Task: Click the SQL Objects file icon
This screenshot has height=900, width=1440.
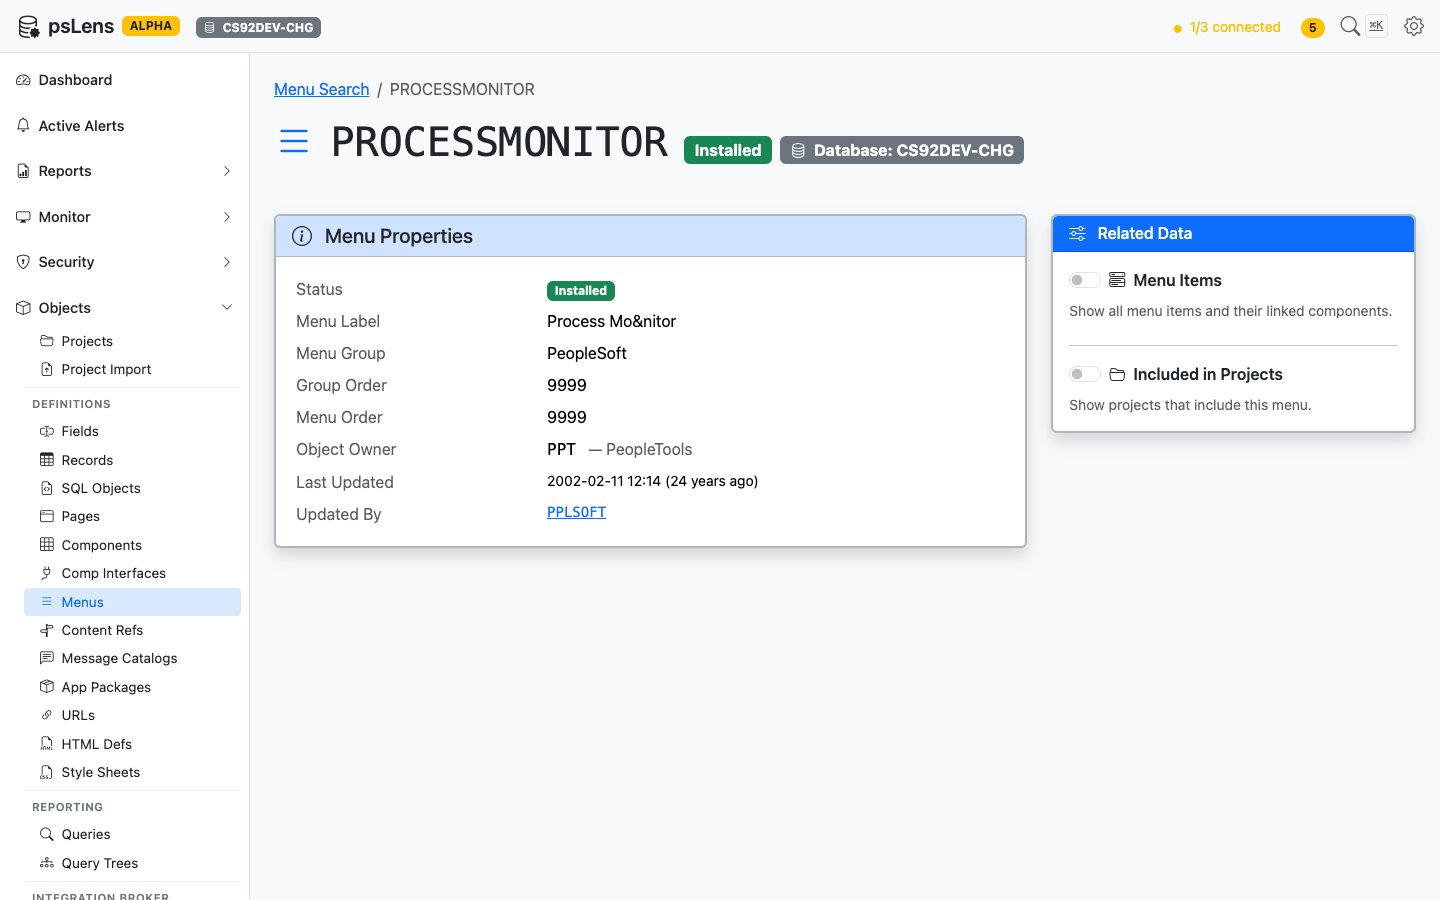Action: coord(46,488)
